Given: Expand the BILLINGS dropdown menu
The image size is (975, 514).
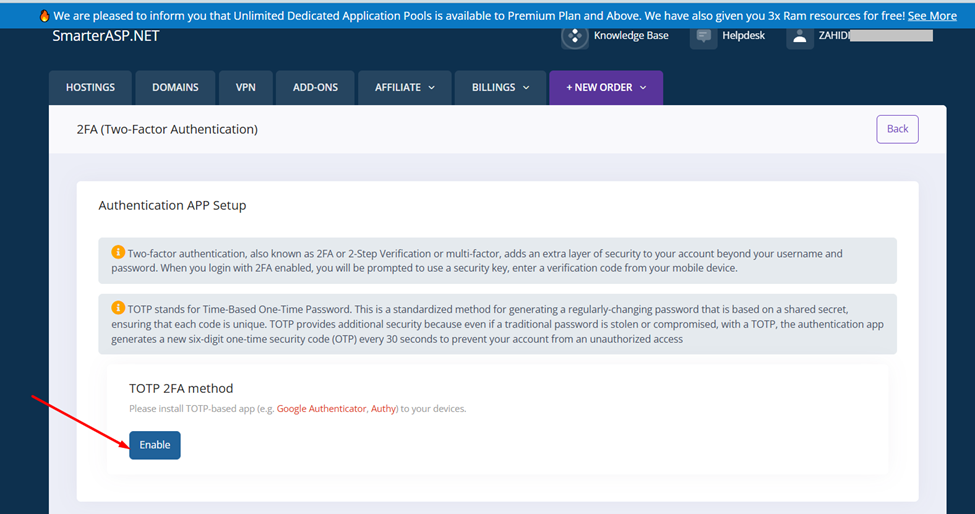Looking at the screenshot, I should (500, 88).
